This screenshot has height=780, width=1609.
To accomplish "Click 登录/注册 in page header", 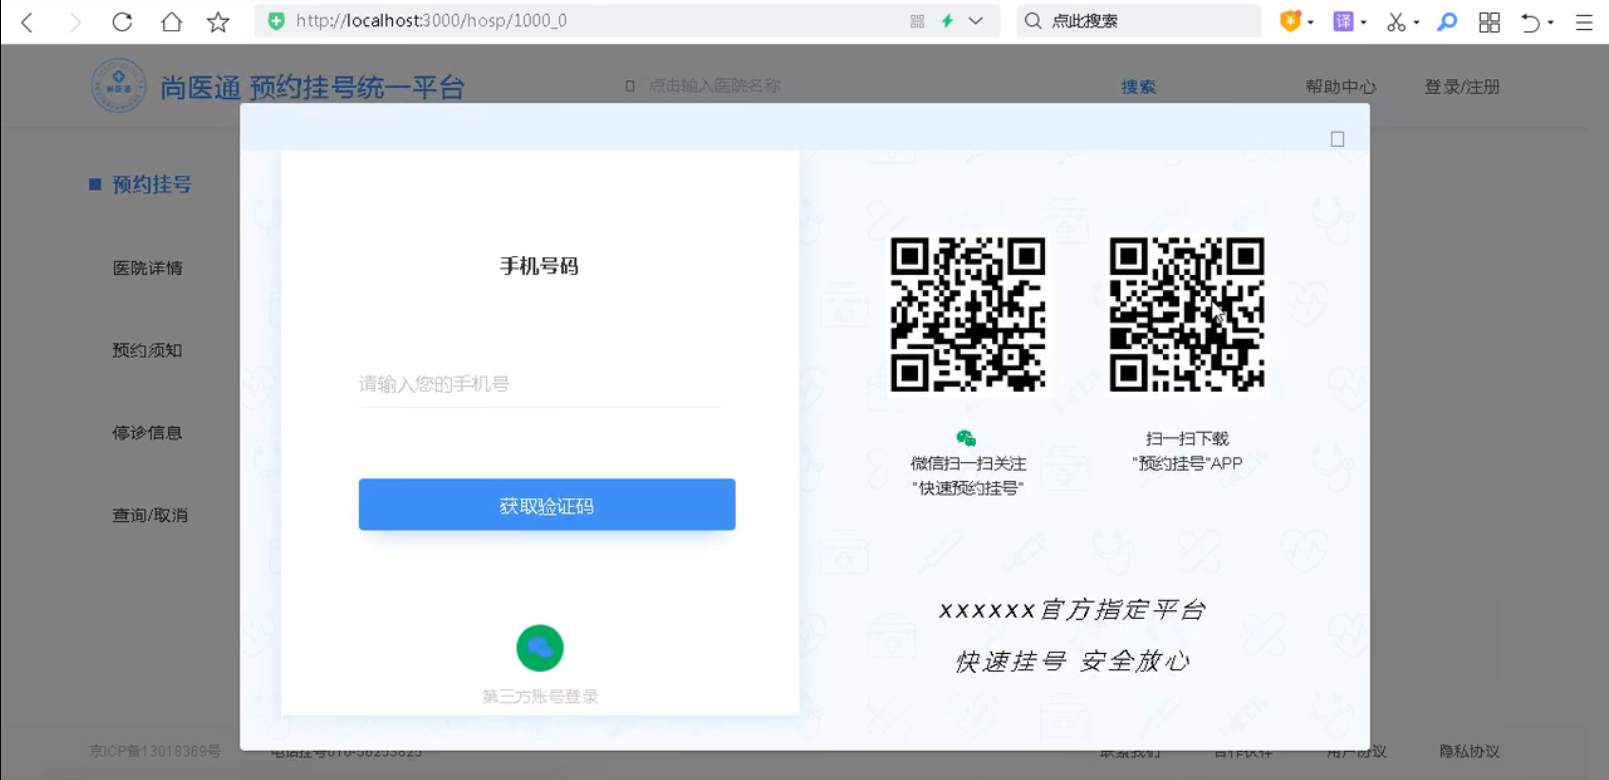I will 1462,87.
